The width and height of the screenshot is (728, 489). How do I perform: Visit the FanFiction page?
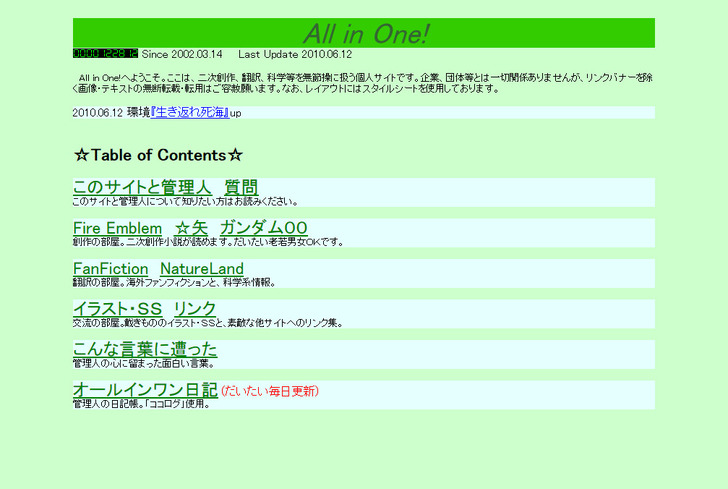pyautogui.click(x=110, y=269)
